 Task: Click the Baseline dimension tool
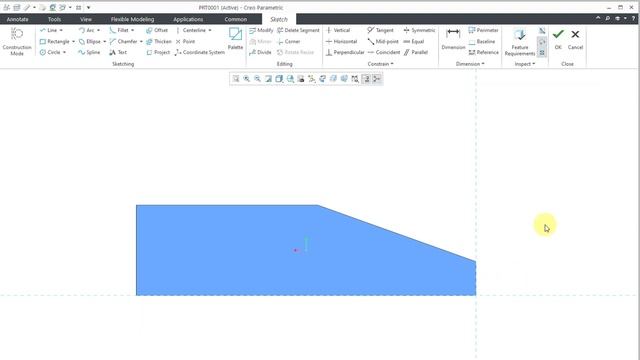tap(482, 42)
